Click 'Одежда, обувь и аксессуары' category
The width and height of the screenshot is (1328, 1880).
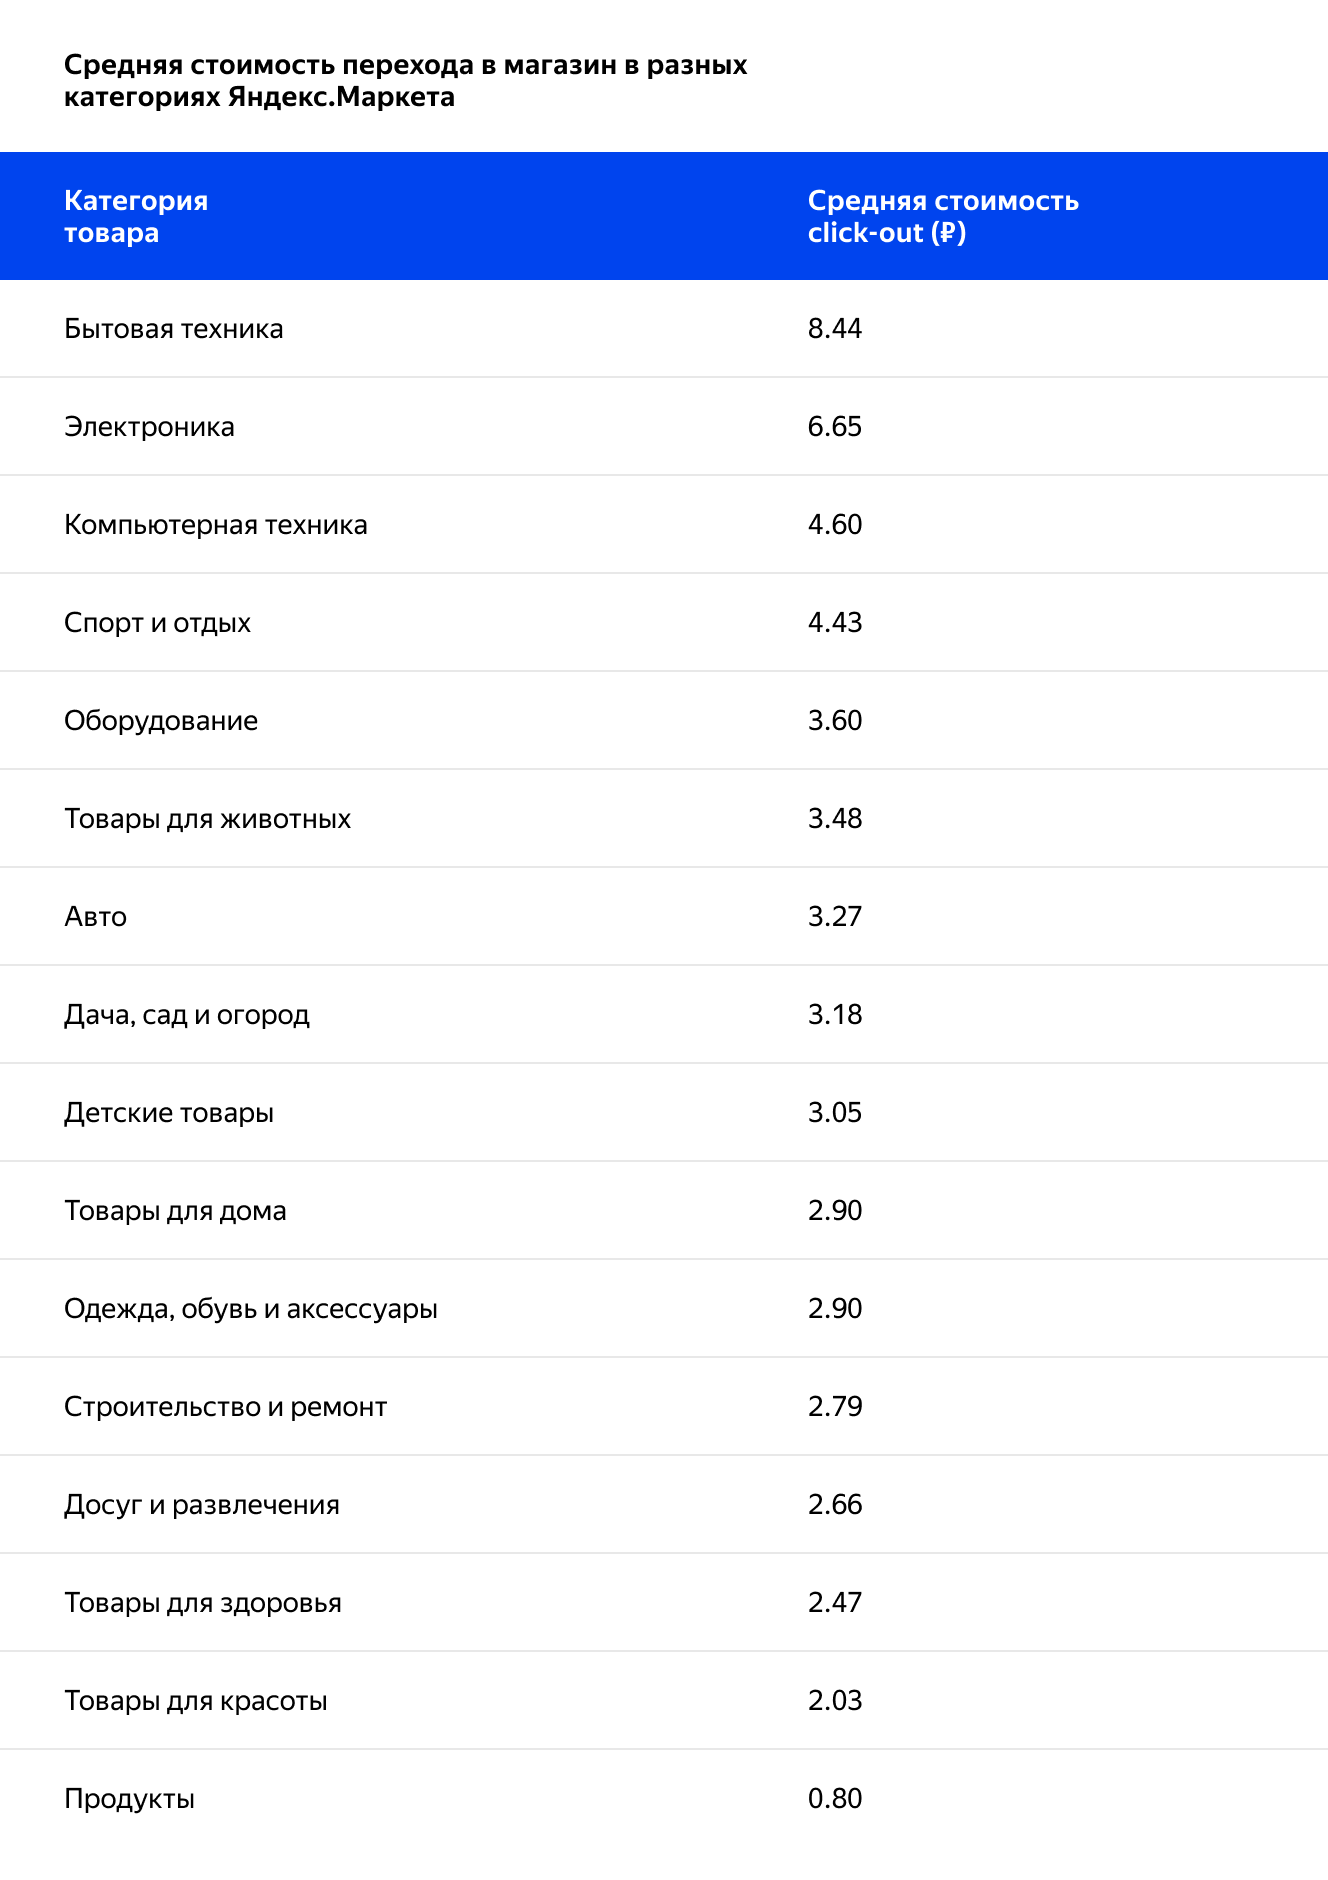pyautogui.click(x=251, y=1309)
